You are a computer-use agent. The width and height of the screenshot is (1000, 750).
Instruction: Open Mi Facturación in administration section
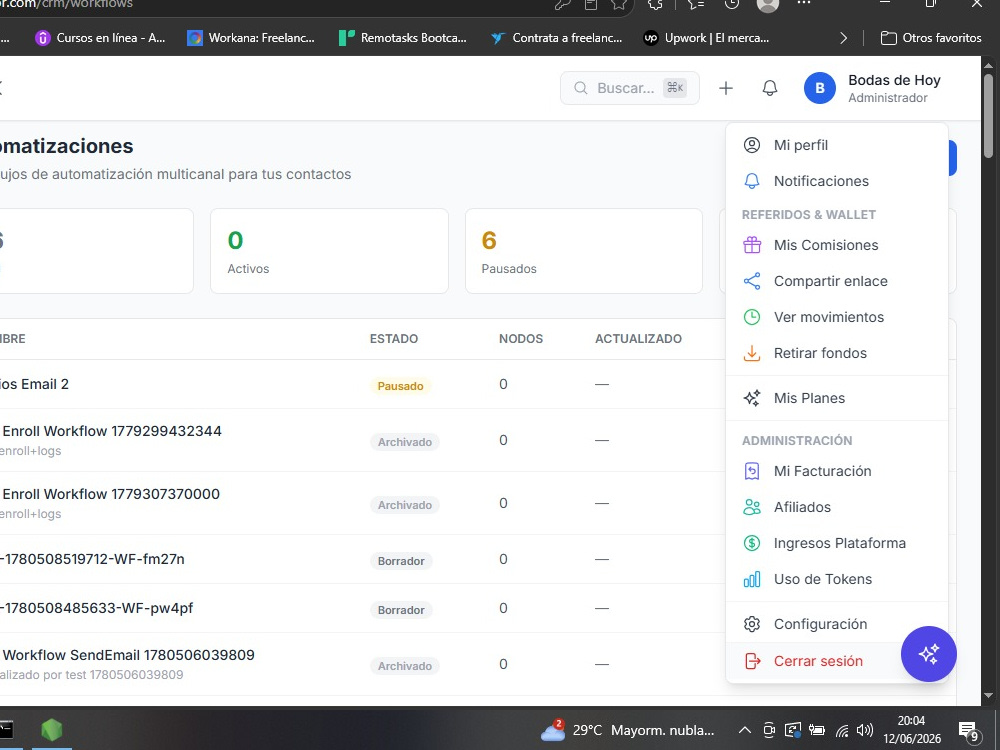click(x=837, y=471)
